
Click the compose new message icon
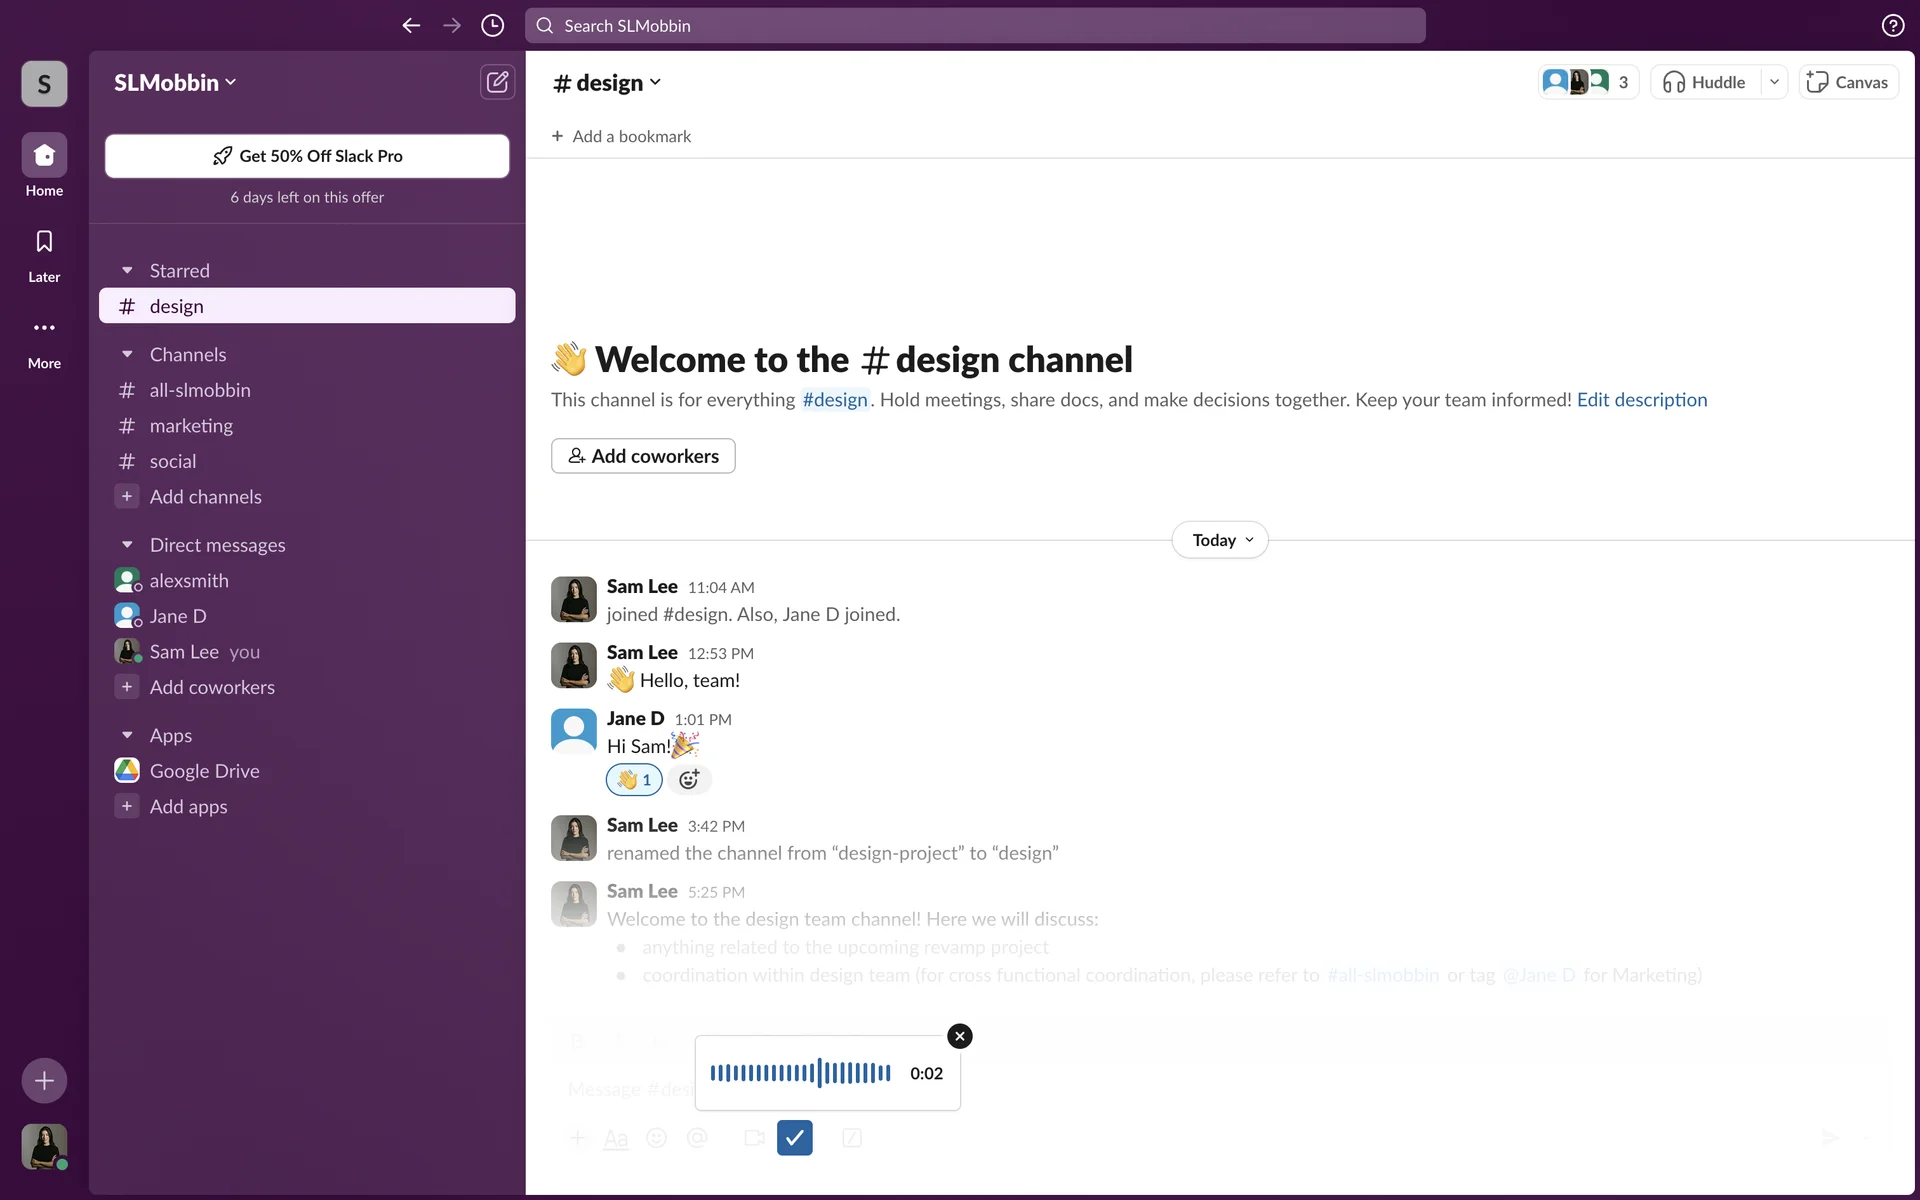coord(497,82)
